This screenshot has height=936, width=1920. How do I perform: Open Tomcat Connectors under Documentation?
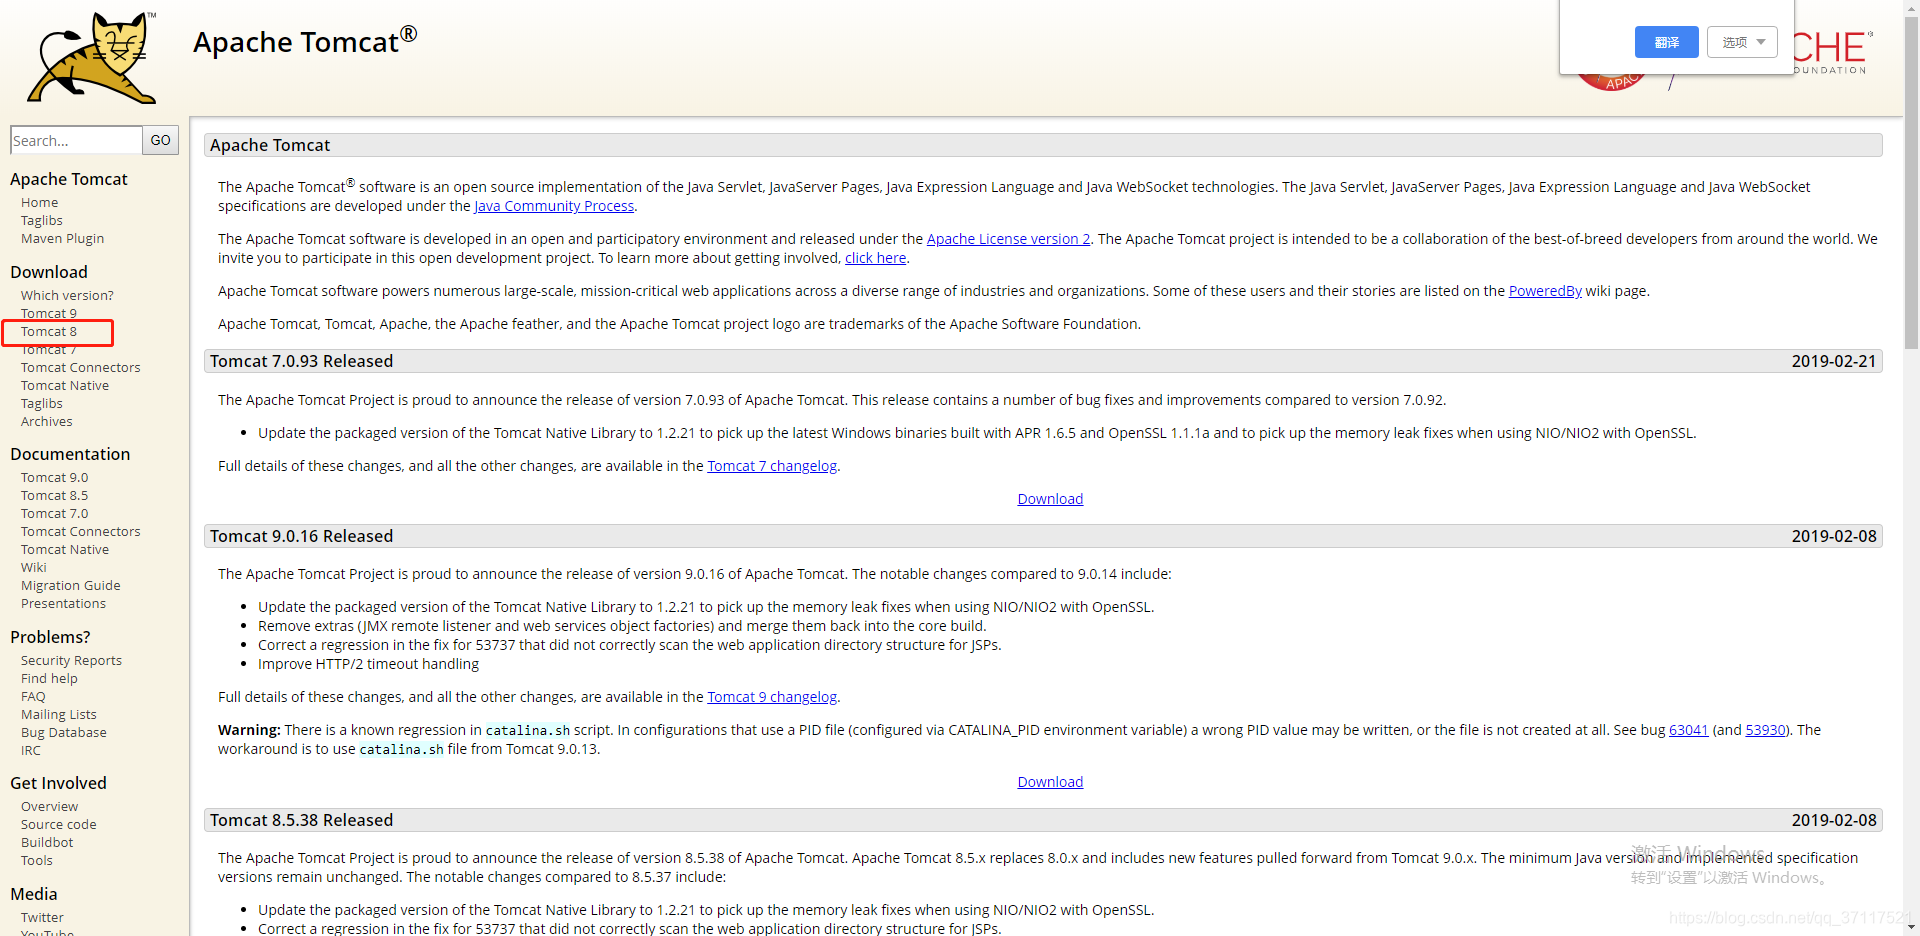[x=81, y=531]
